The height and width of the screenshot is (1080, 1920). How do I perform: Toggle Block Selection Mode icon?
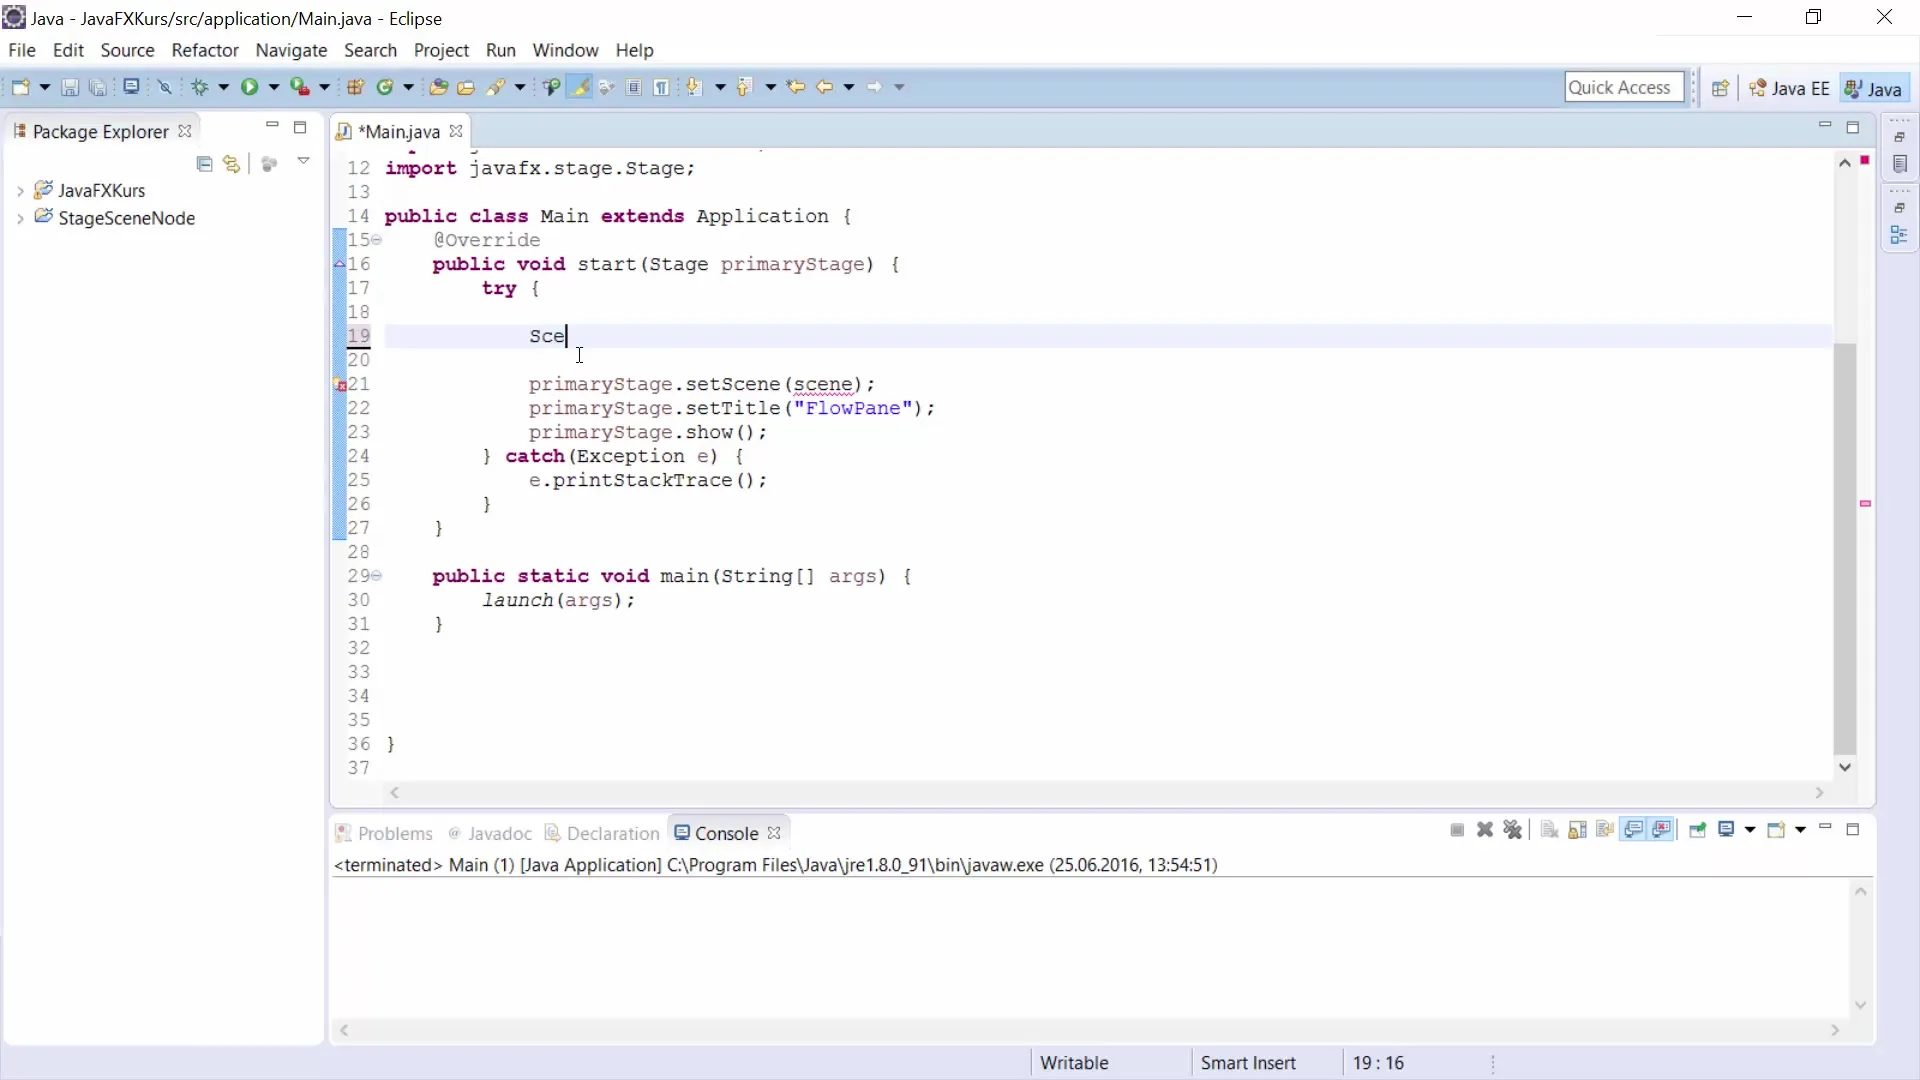coord(634,87)
